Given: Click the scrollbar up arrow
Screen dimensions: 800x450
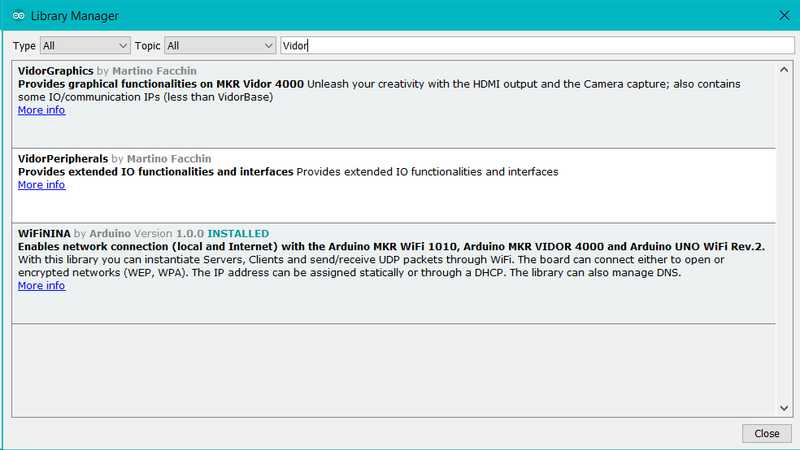Looking at the screenshot, I should 783,69.
